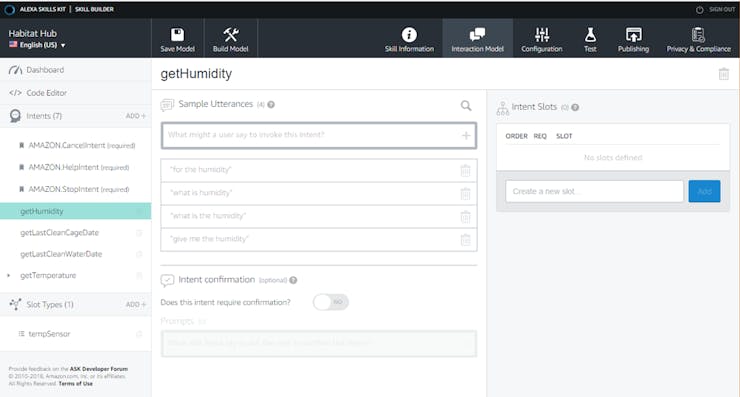Open the English (US) language dropdown
This screenshot has width=740, height=397.
click(x=37, y=45)
